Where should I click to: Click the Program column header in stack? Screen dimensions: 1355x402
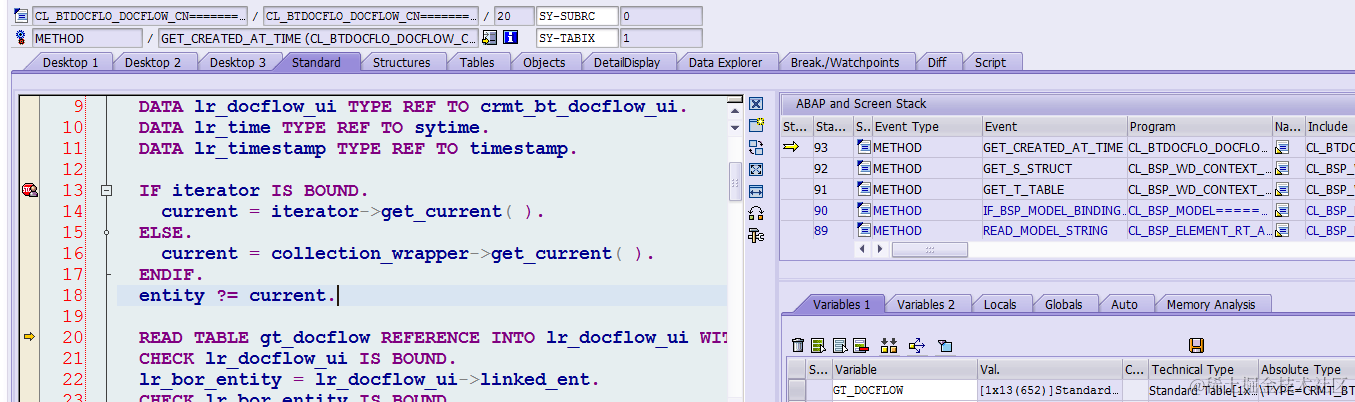[x=1198, y=127]
